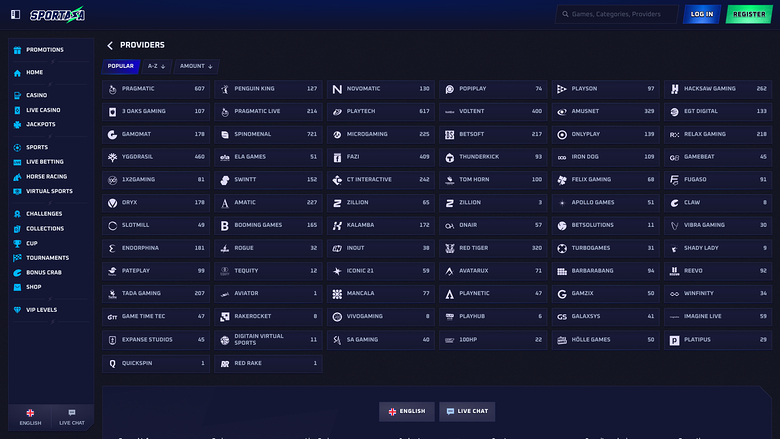Screen dimensions: 780x439
Task: Open the Thunderkick provider tile
Action: (x=493, y=157)
